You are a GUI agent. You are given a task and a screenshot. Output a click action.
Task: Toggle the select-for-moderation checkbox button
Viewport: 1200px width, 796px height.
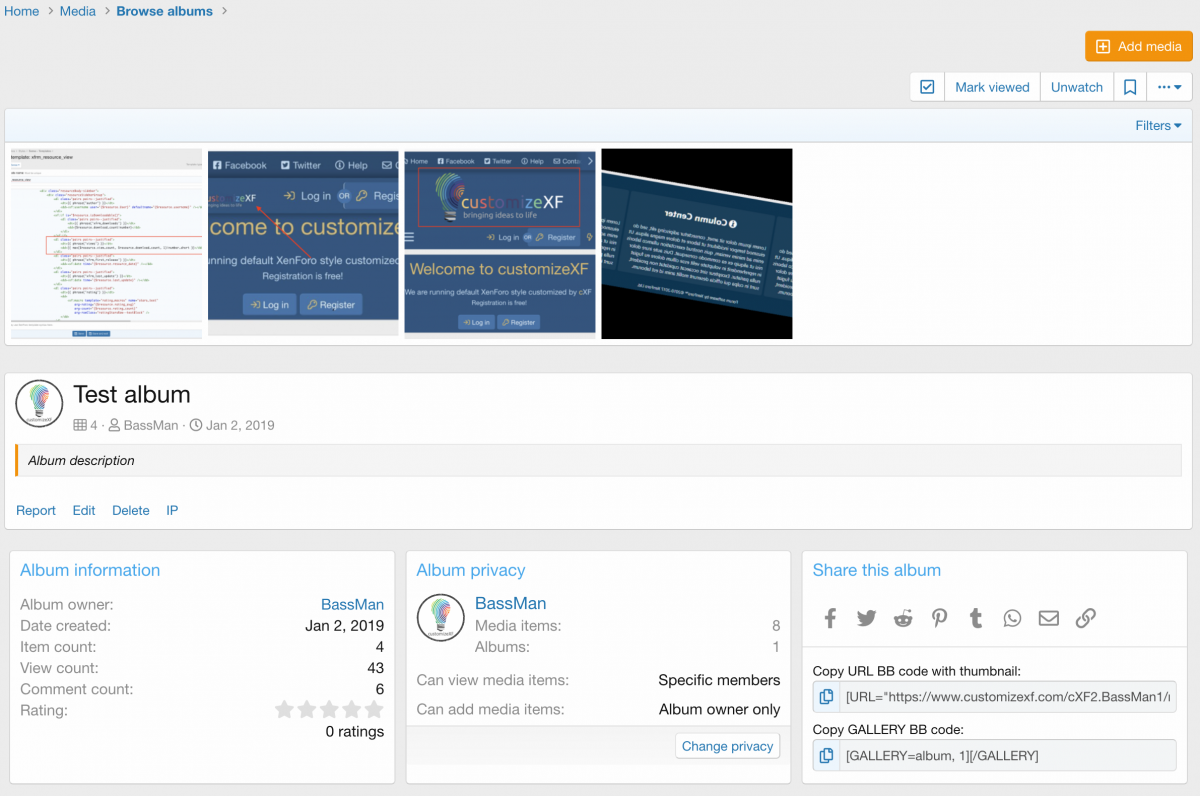click(x=927, y=87)
